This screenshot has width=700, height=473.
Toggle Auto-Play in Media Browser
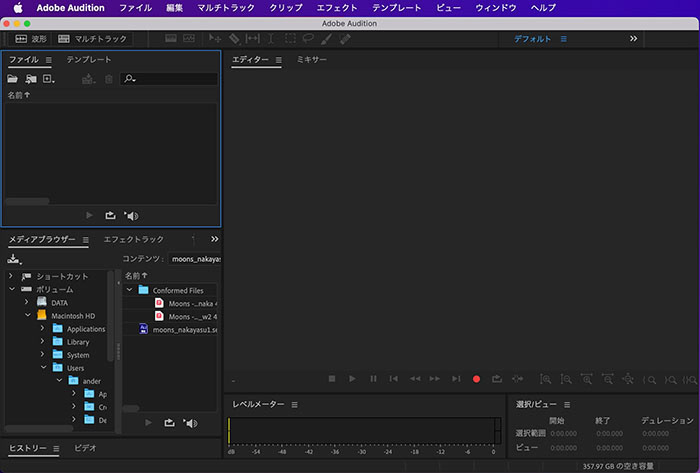coord(190,423)
